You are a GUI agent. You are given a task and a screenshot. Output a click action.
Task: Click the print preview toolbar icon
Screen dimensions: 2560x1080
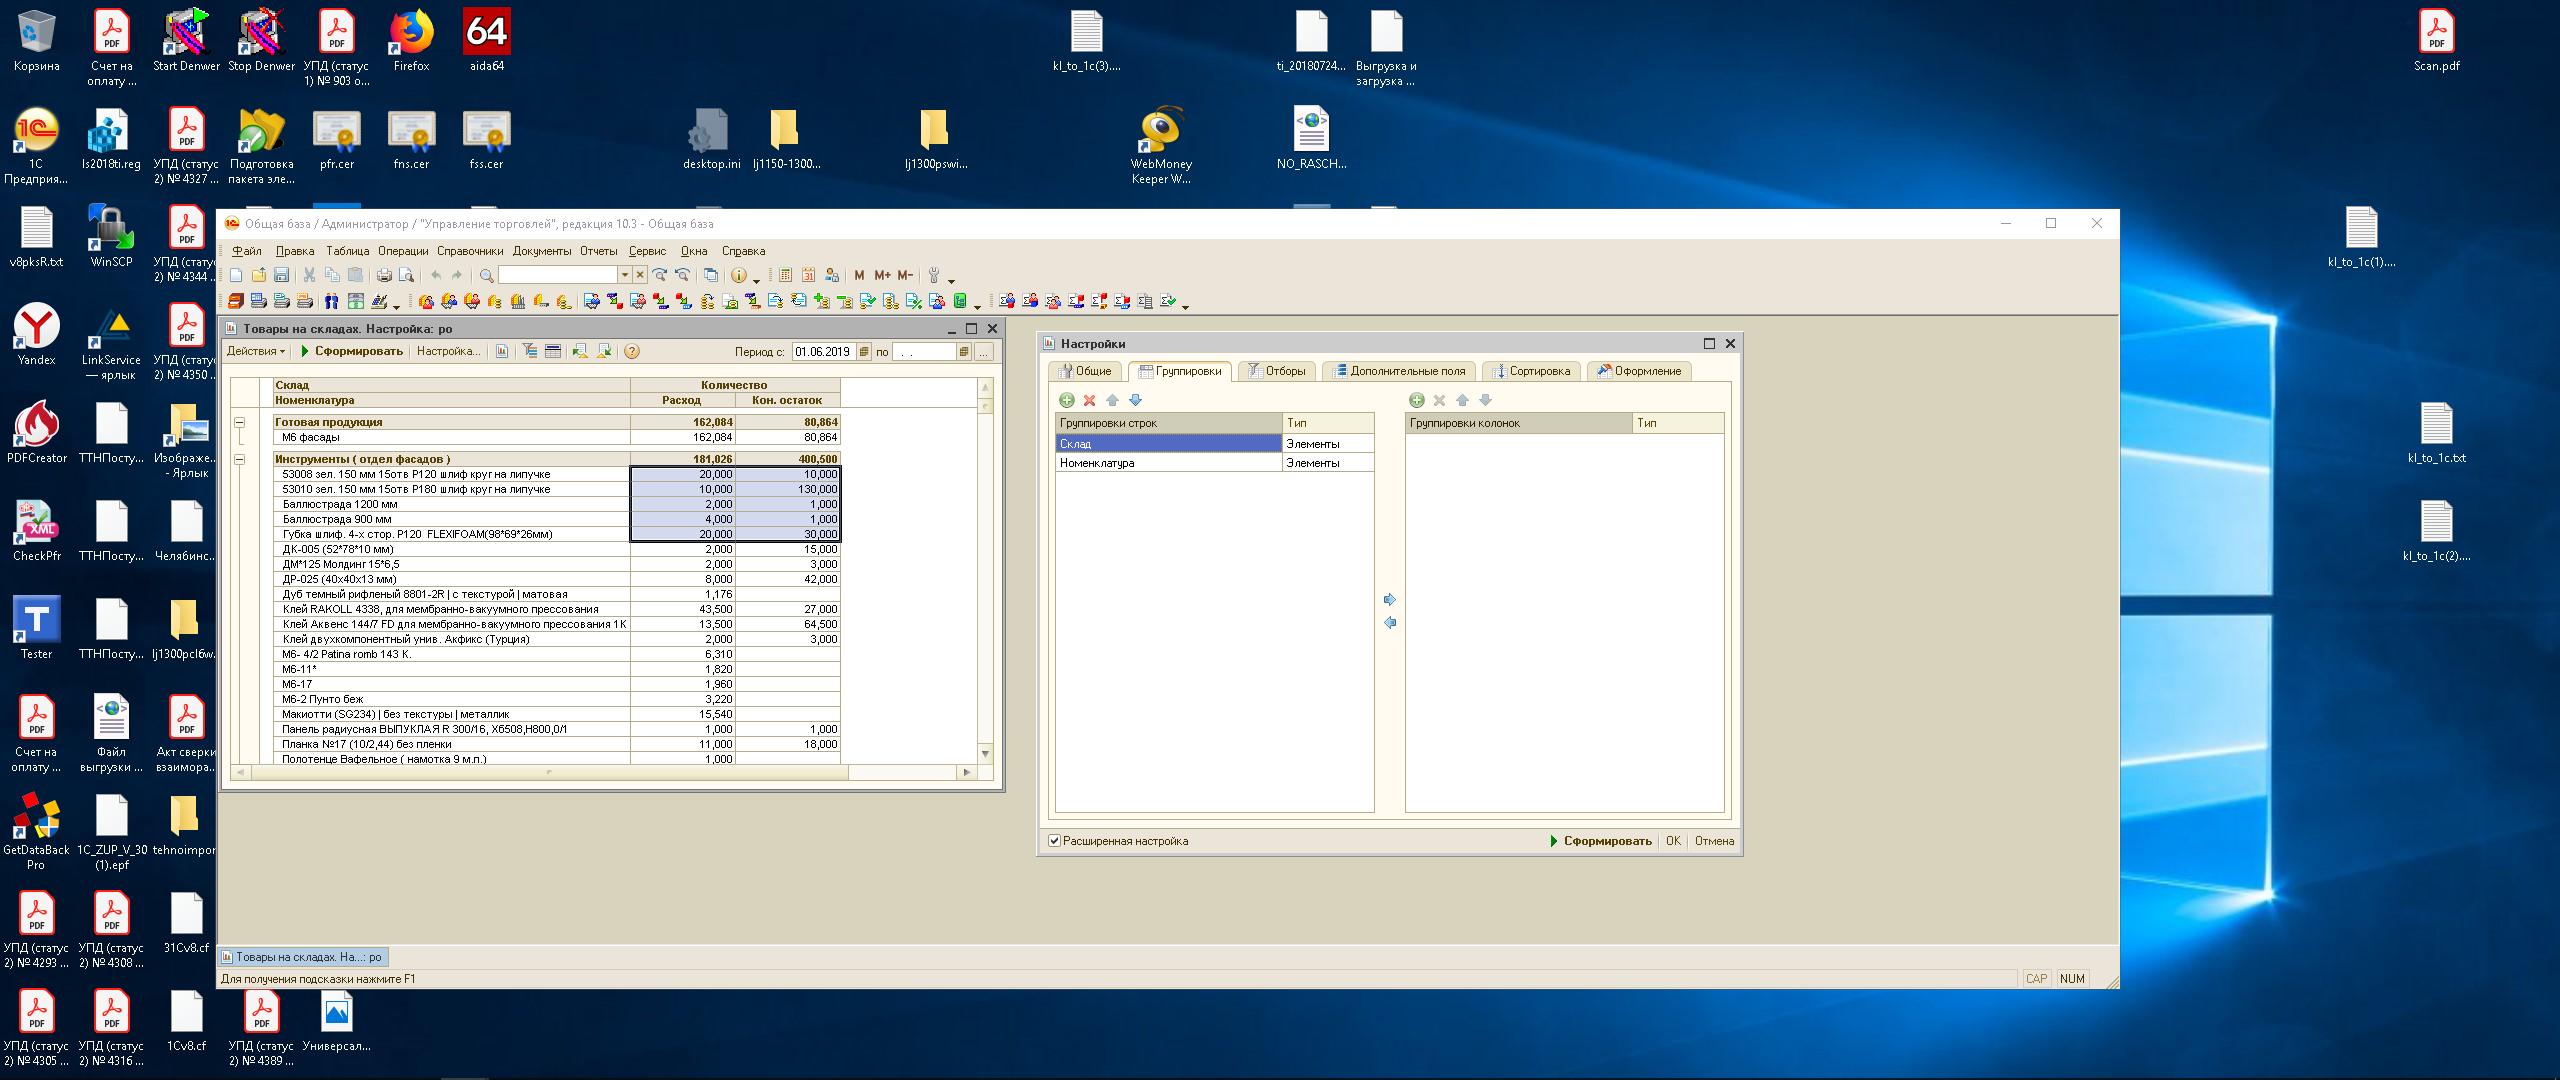(406, 275)
